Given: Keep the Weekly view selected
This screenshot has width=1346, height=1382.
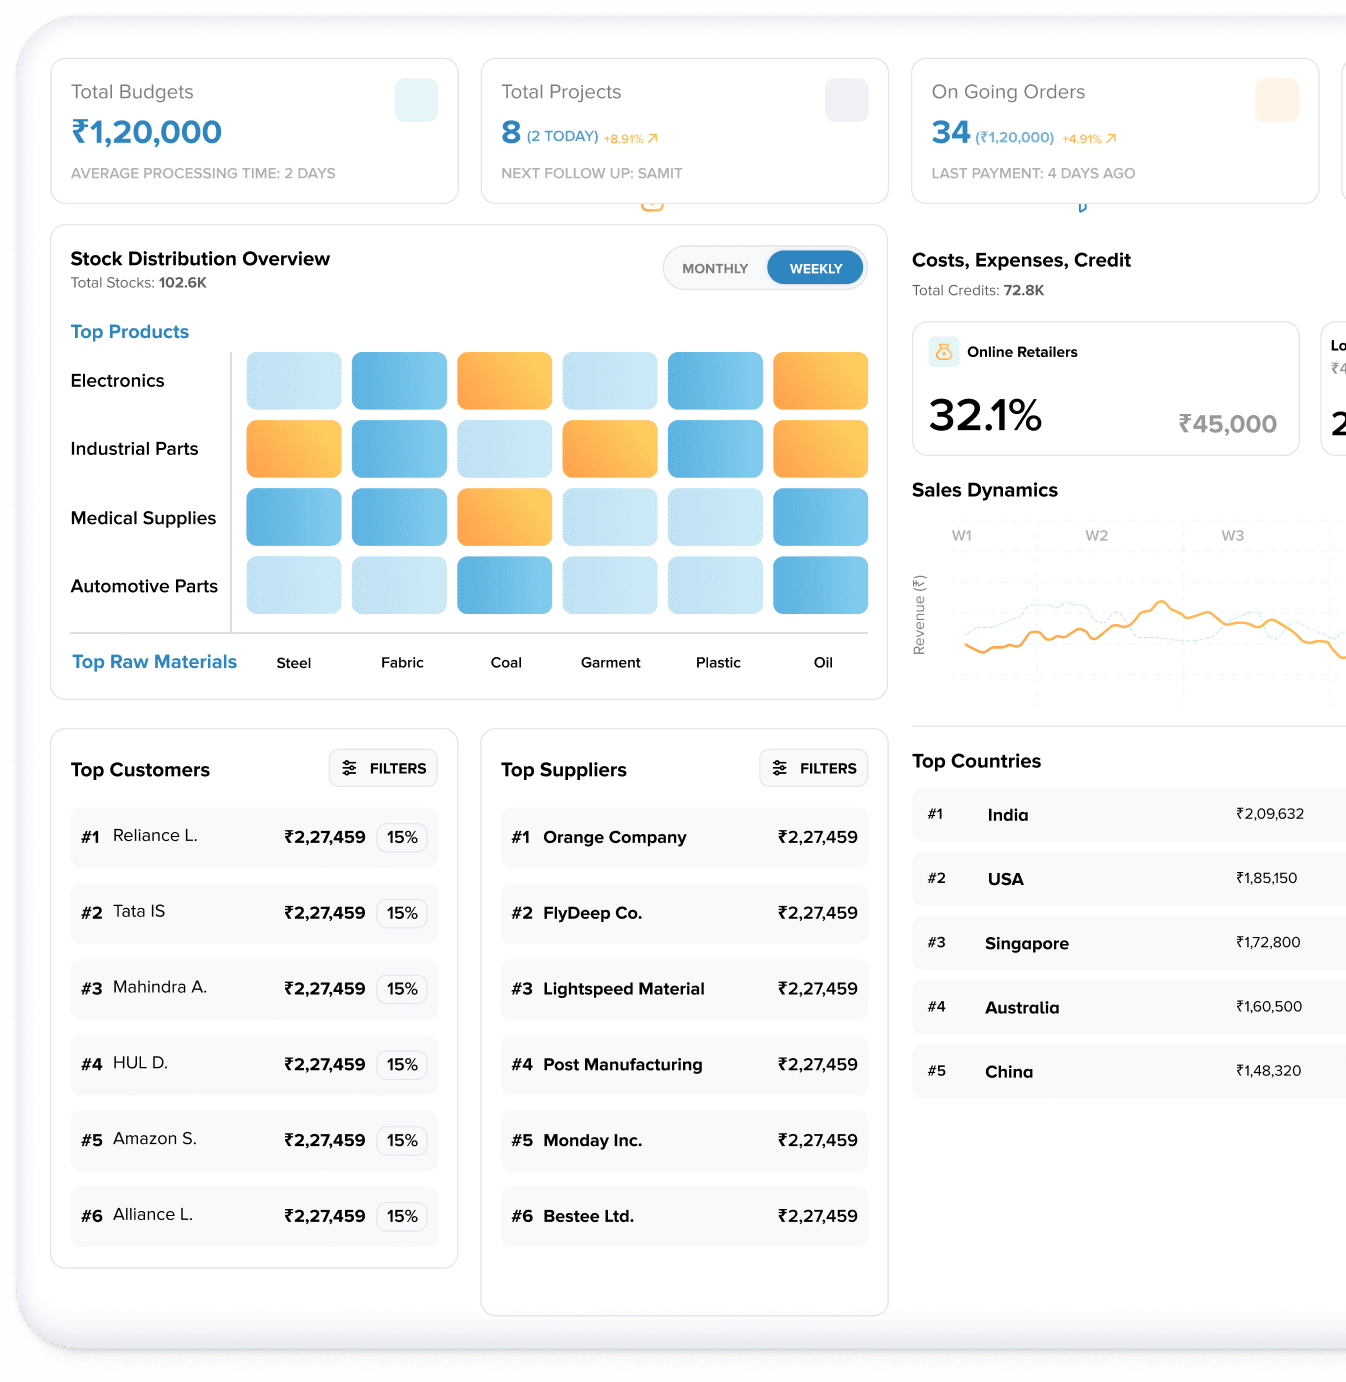Looking at the screenshot, I should (814, 267).
